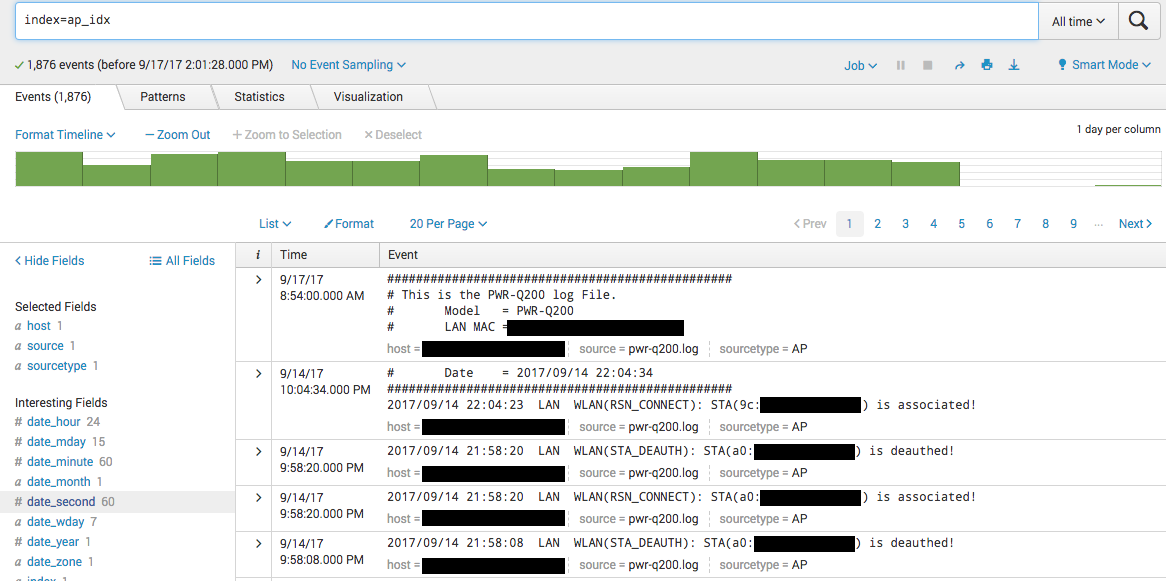Open event Format options via pencil icon
1166x581 pixels.
348,223
